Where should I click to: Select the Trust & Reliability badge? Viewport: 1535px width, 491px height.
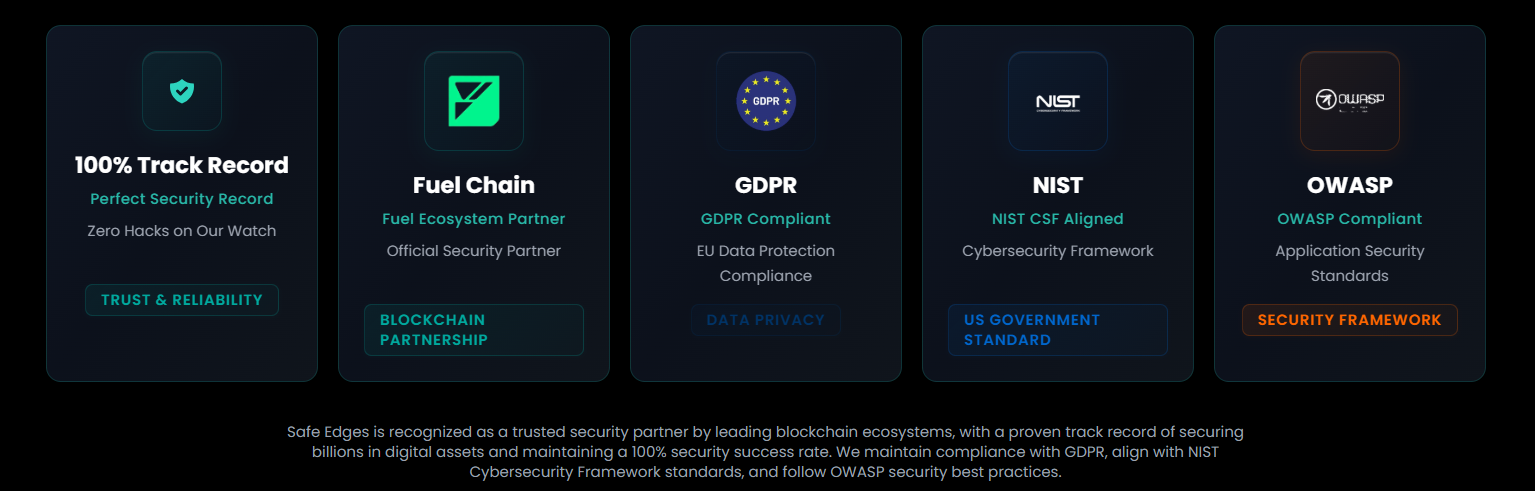(x=181, y=300)
